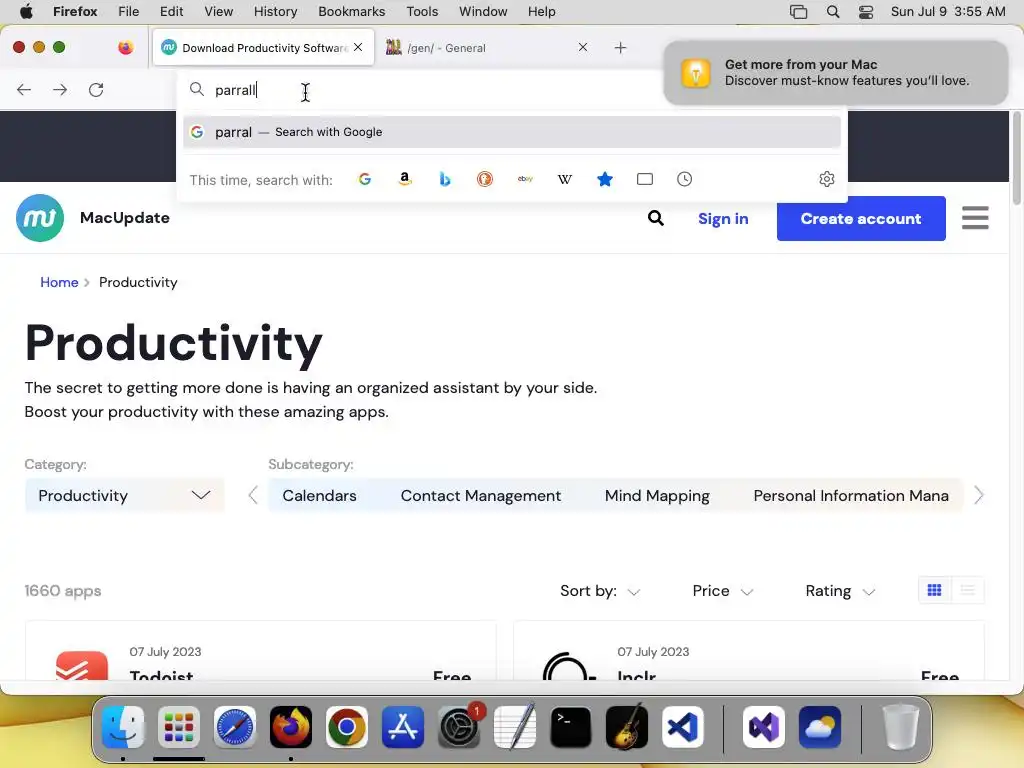Open the File menu
1024x768 pixels.
(129, 11)
